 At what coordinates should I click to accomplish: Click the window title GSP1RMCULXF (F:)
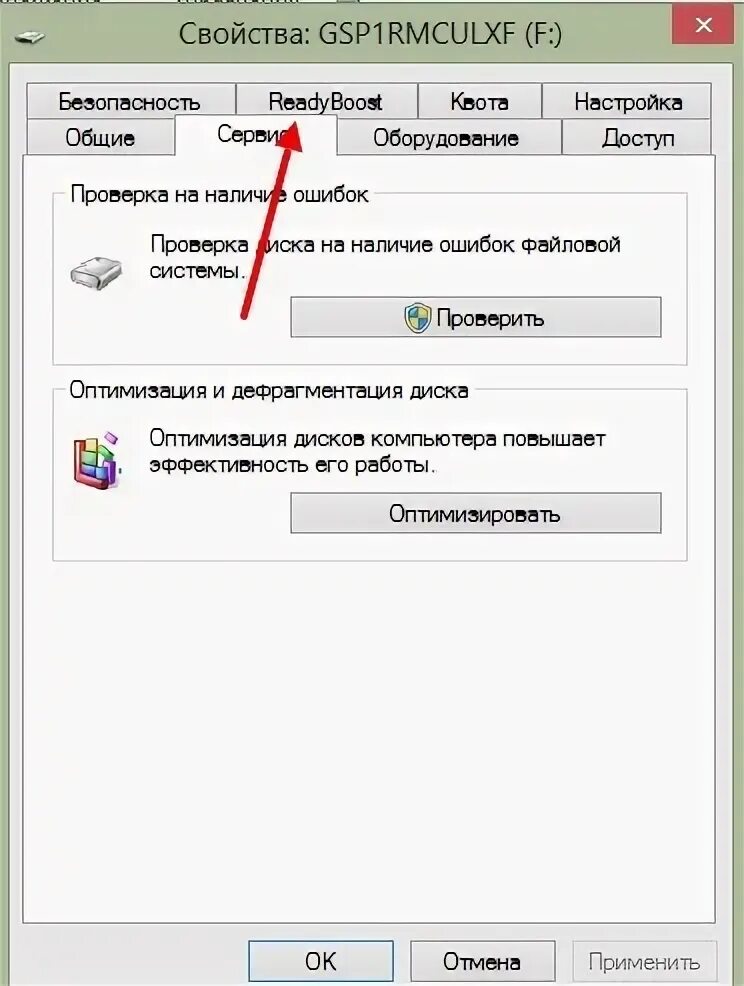370,33
